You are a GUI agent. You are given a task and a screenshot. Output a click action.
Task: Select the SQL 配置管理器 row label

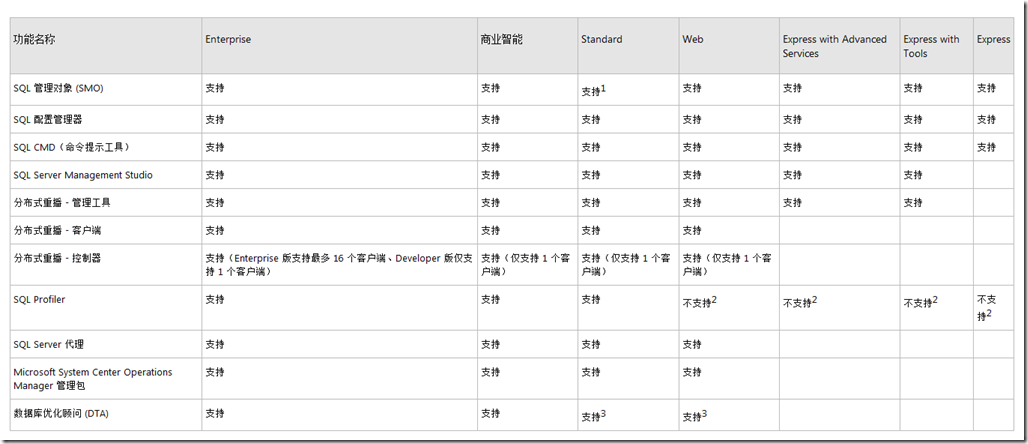tap(48, 119)
